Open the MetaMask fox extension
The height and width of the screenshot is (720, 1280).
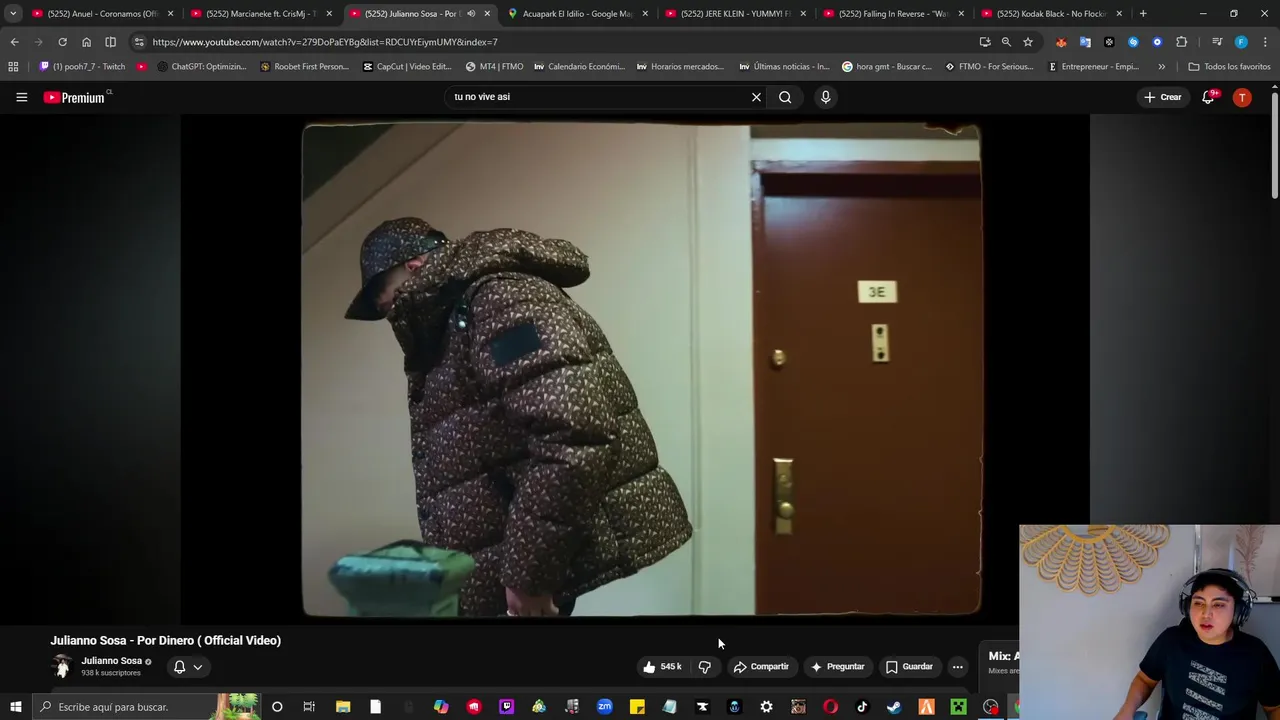coord(1061,42)
